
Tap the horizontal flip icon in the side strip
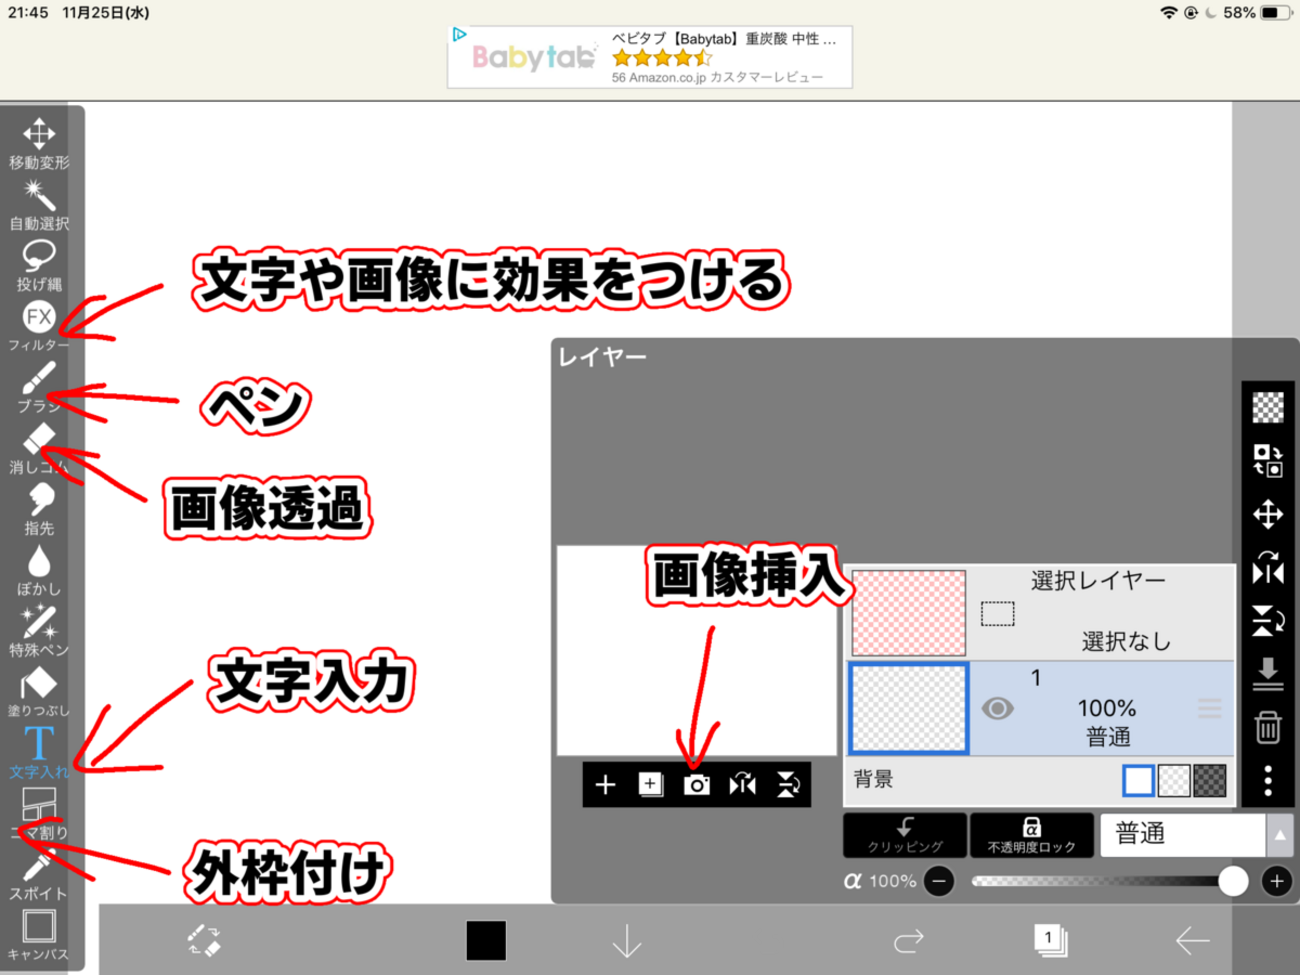point(1268,567)
